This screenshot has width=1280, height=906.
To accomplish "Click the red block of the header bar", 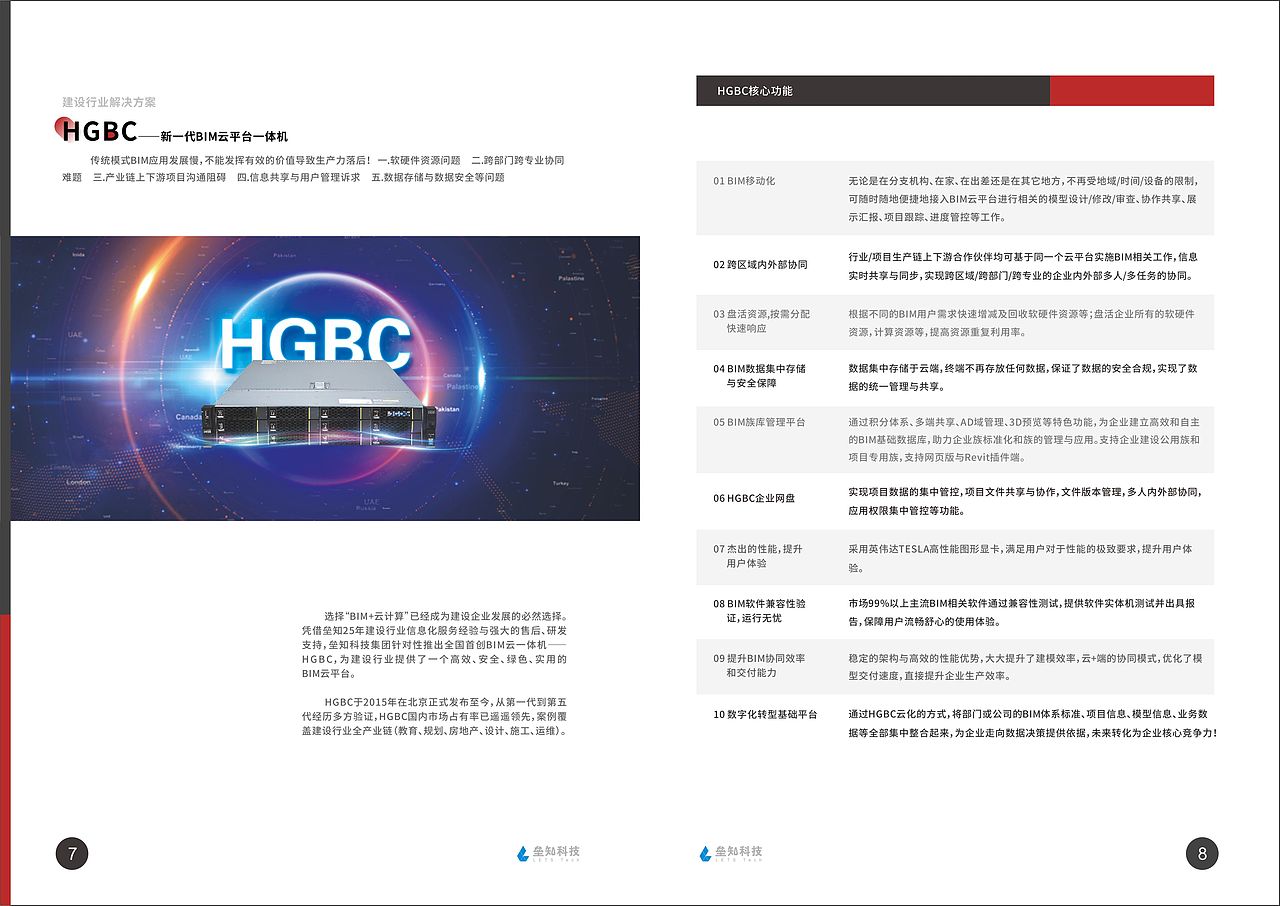I will 1132,90.
